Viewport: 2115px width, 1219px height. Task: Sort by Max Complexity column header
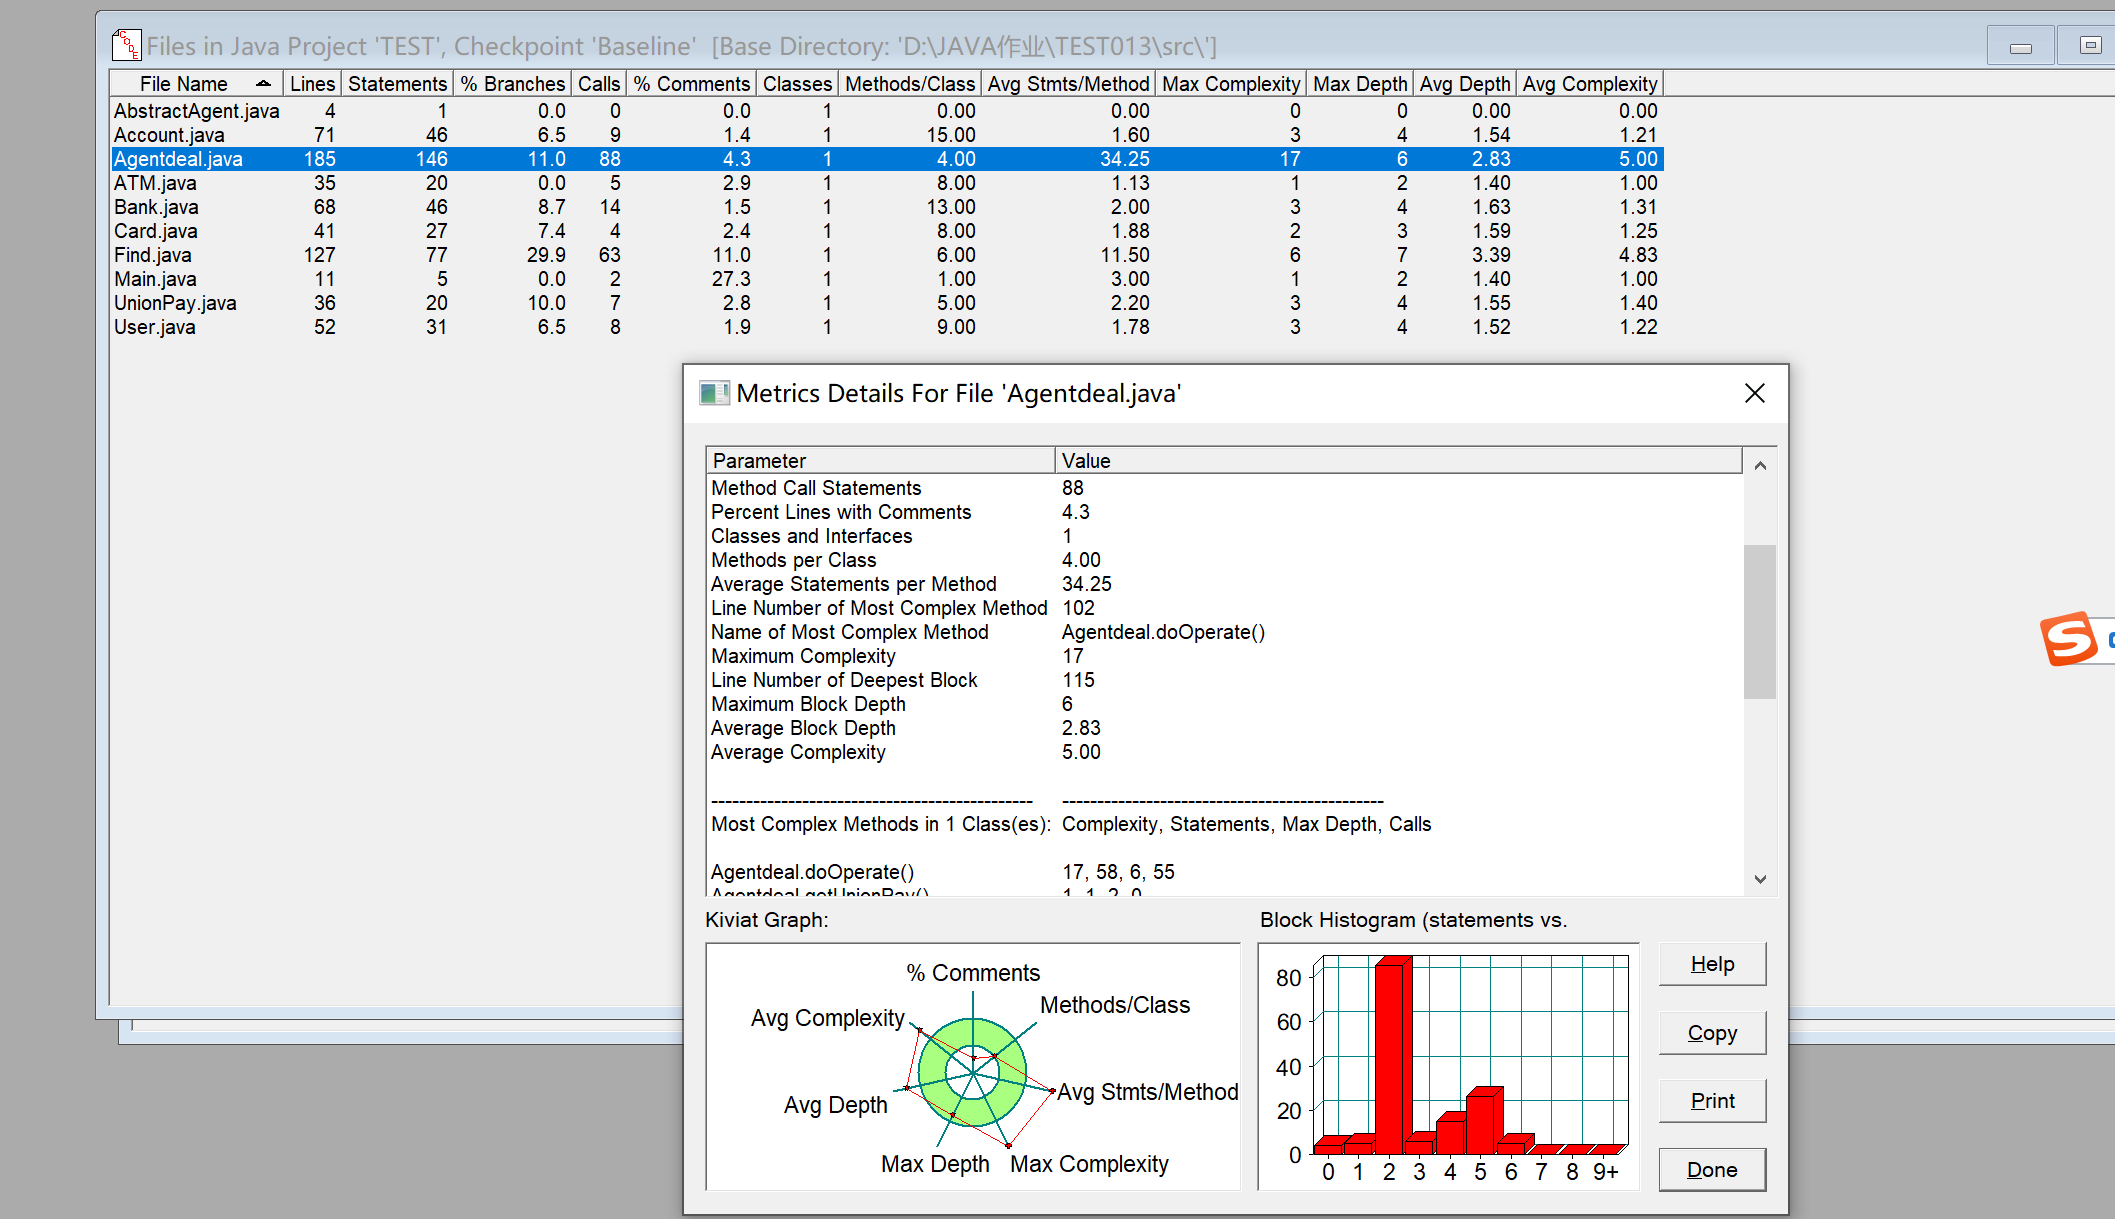coord(1230,84)
